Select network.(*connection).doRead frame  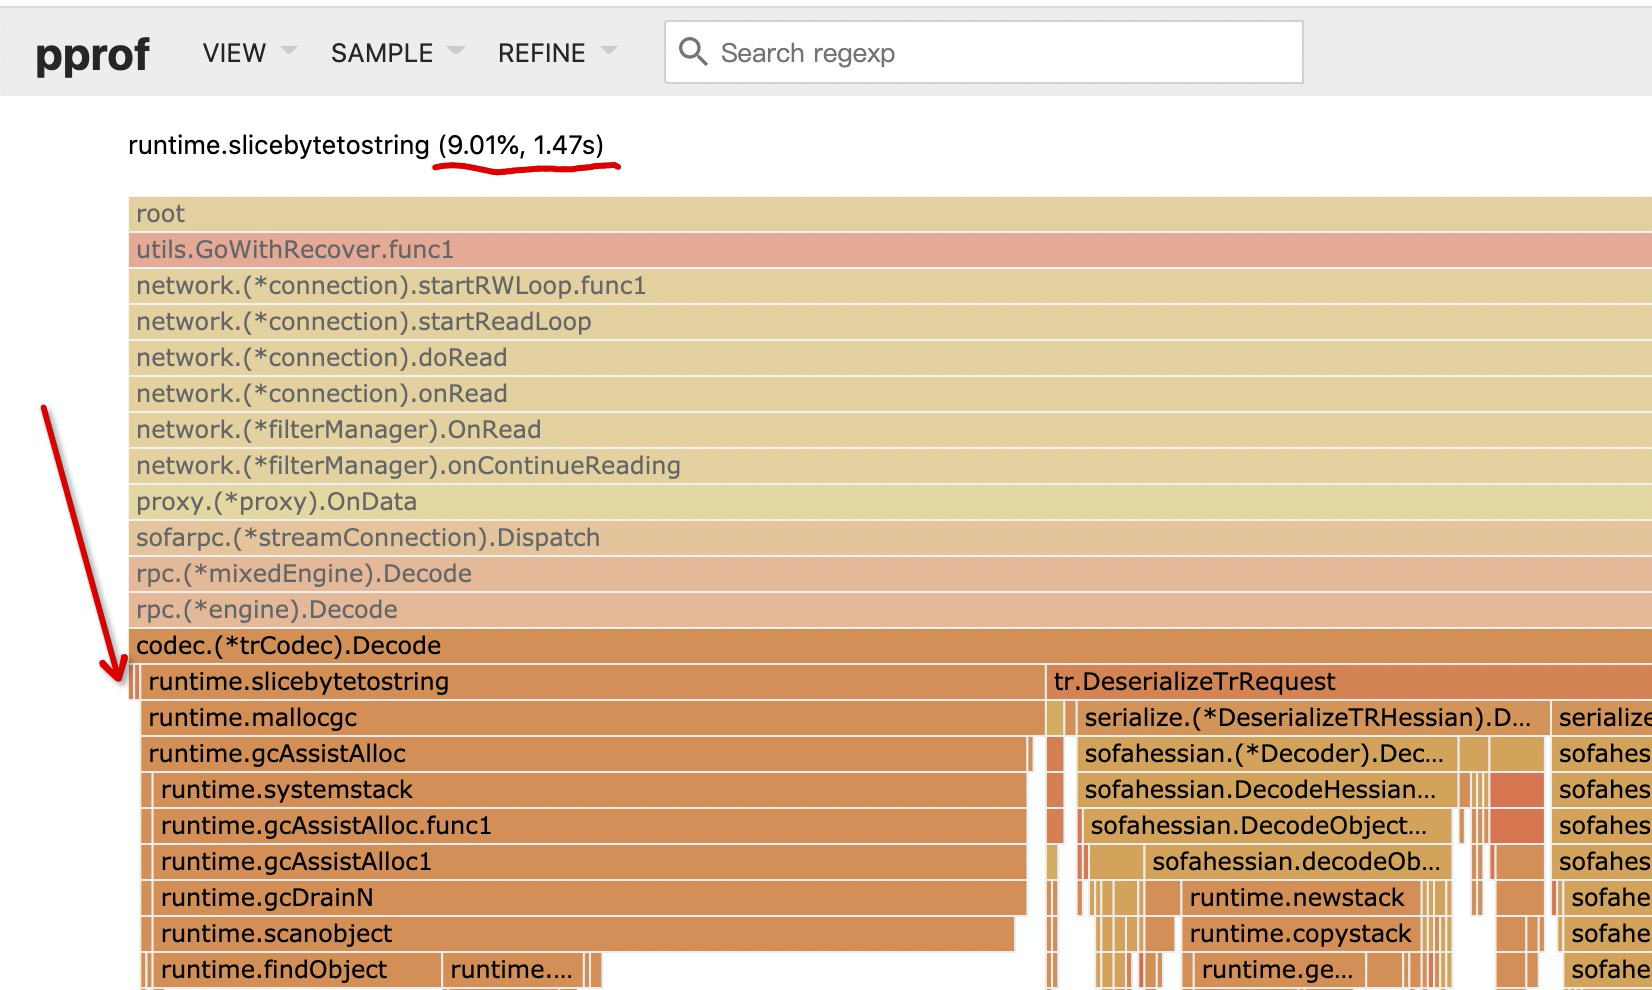pyautogui.click(x=890, y=358)
